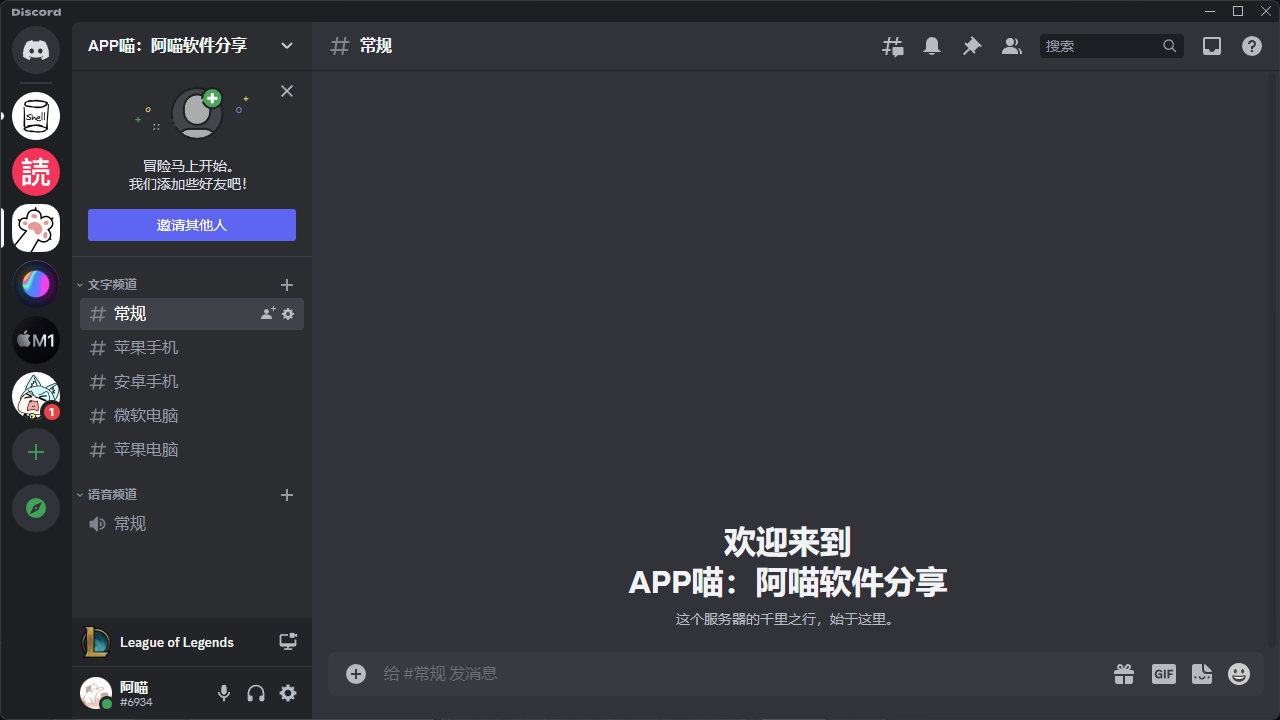Screen dimensions: 1280x720
Task: Open user settings gear
Action: click(x=288, y=693)
